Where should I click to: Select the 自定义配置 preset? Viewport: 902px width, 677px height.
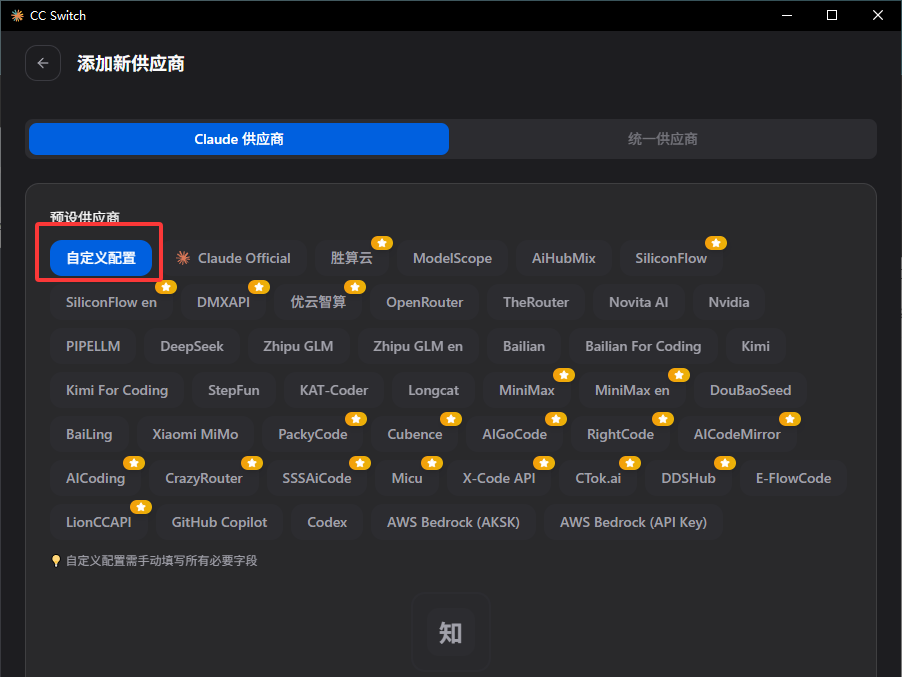click(101, 258)
